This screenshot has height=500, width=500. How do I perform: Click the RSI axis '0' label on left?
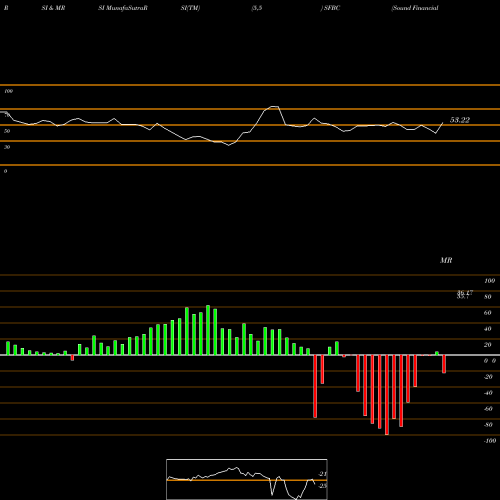click(x=5, y=171)
